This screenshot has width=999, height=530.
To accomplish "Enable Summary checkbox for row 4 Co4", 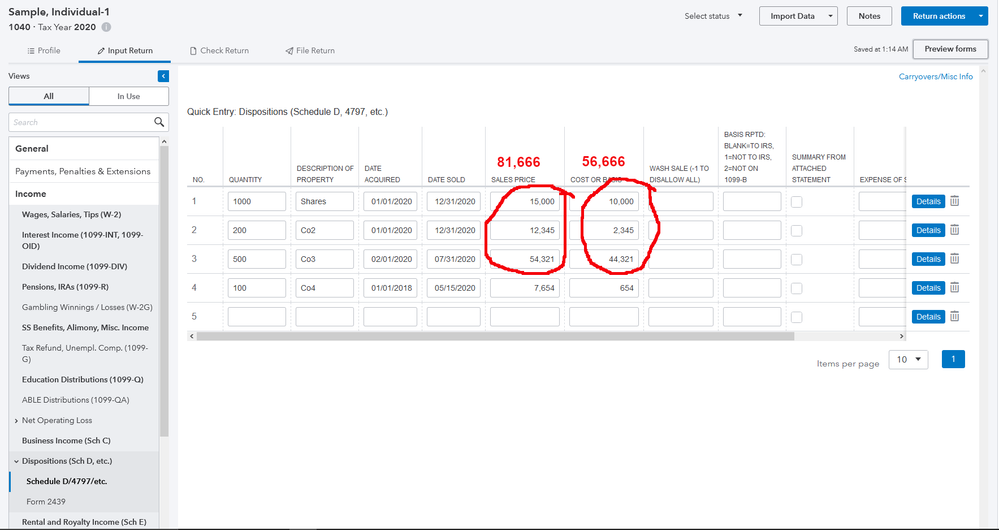I will (x=797, y=288).
